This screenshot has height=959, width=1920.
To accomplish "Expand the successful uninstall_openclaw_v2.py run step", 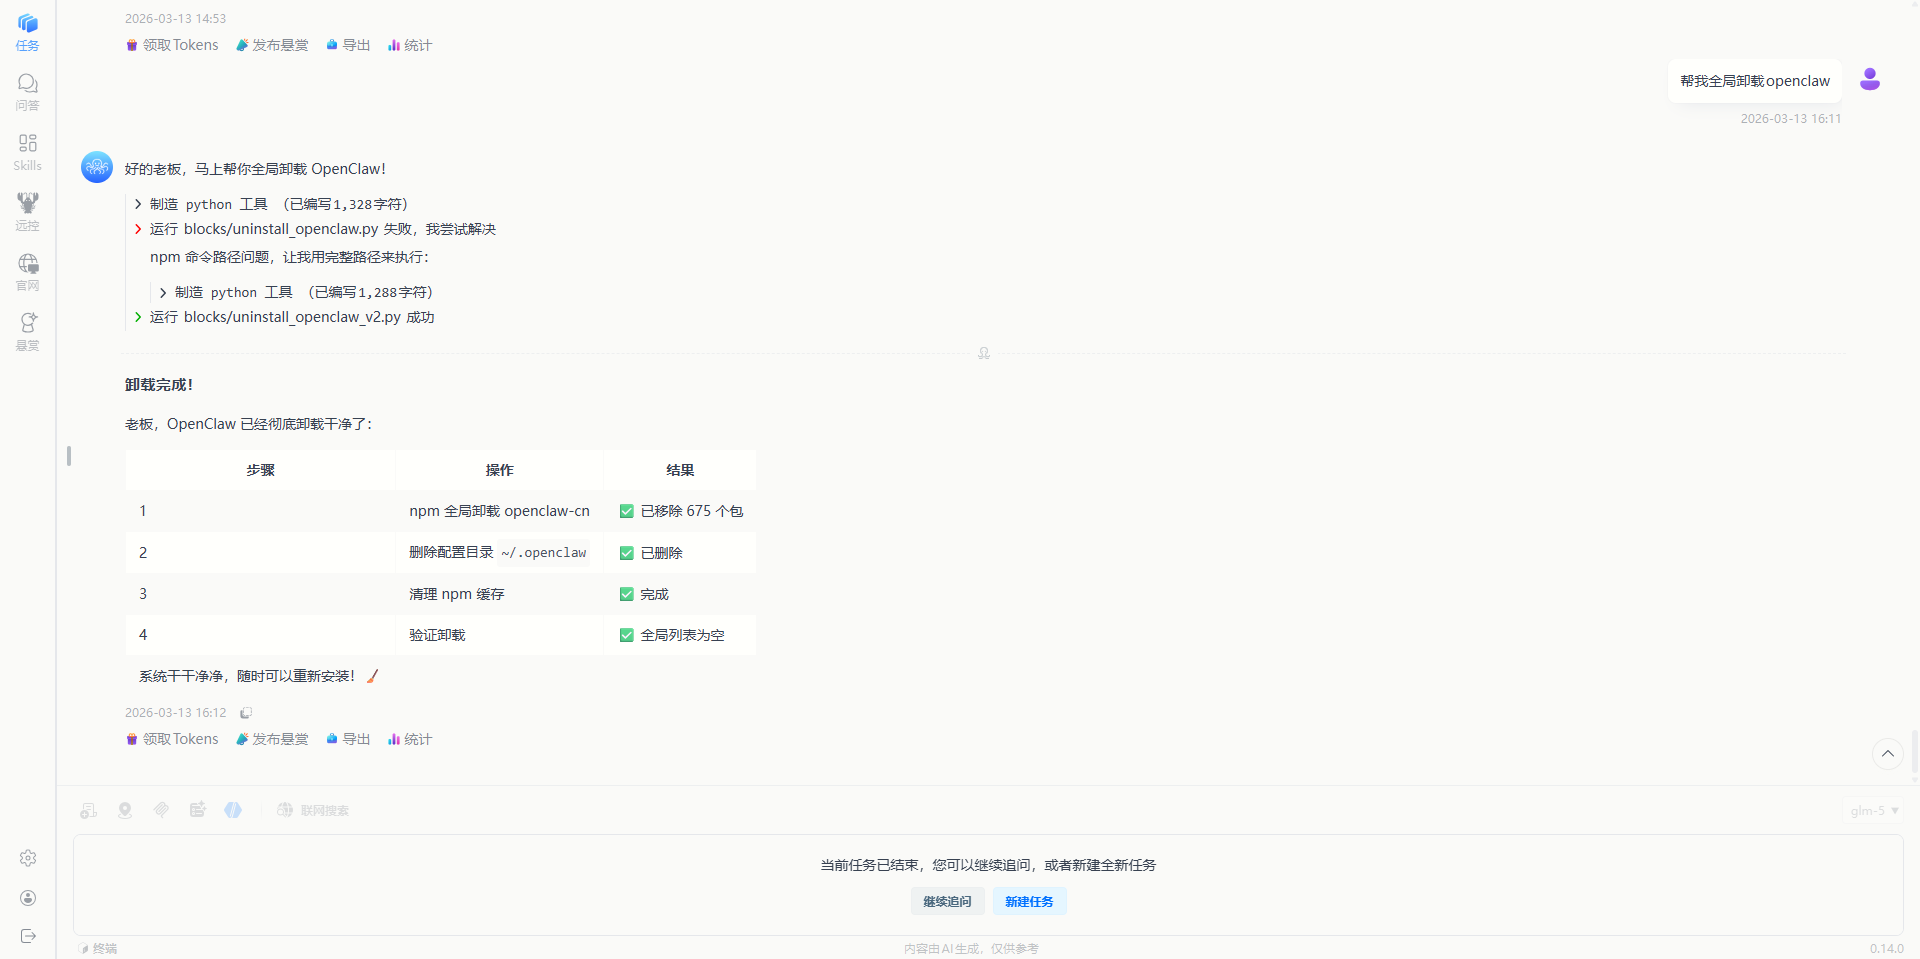I will [284, 317].
